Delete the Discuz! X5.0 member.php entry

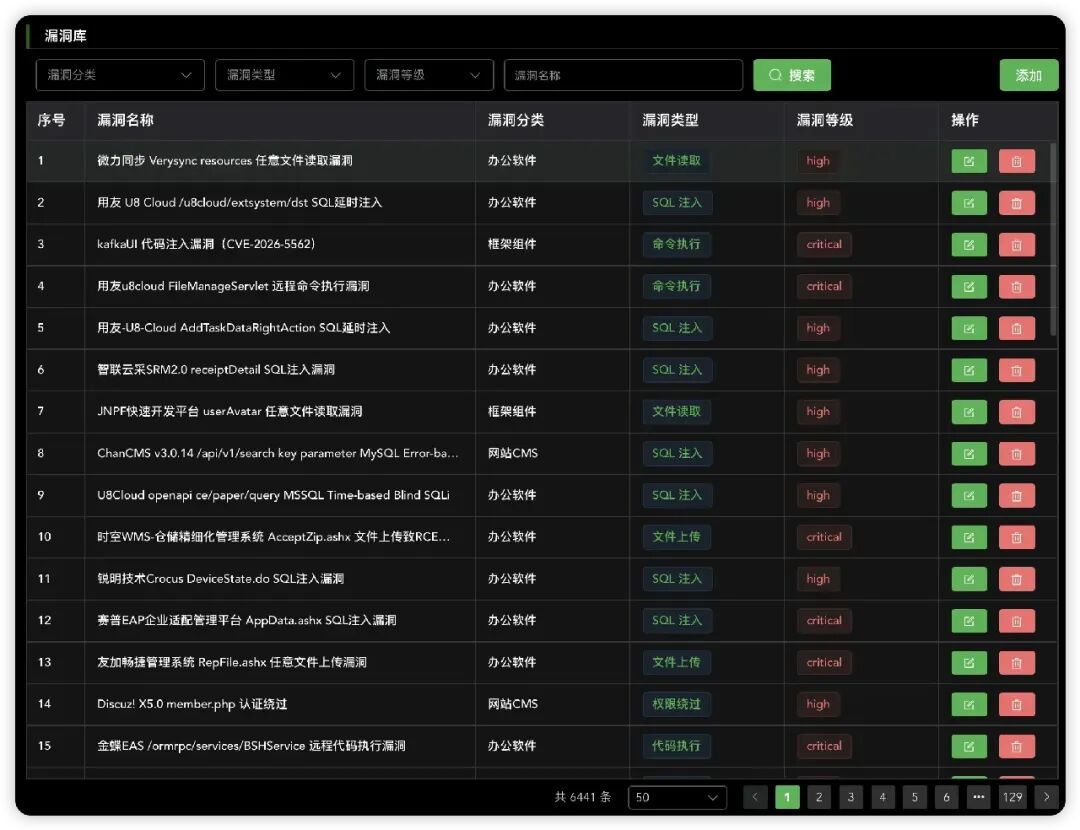1016,705
